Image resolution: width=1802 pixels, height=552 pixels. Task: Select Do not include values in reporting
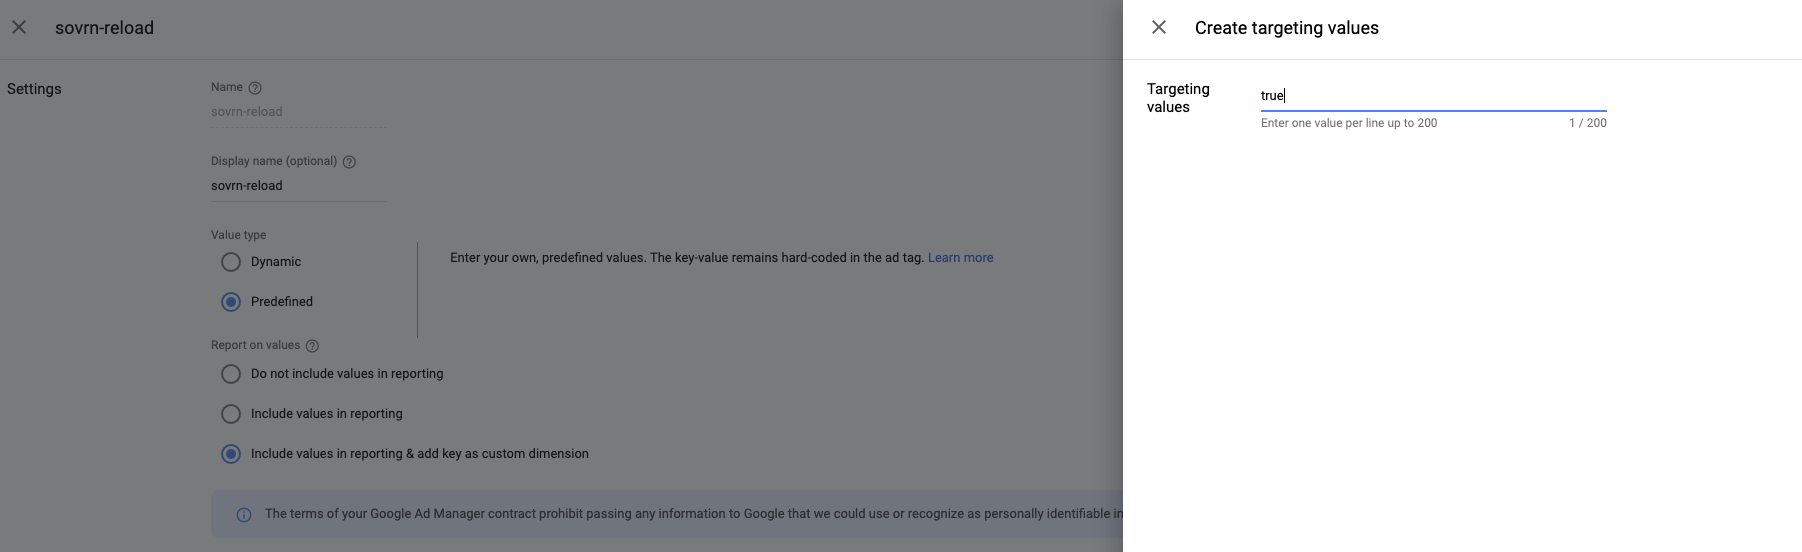tap(231, 374)
